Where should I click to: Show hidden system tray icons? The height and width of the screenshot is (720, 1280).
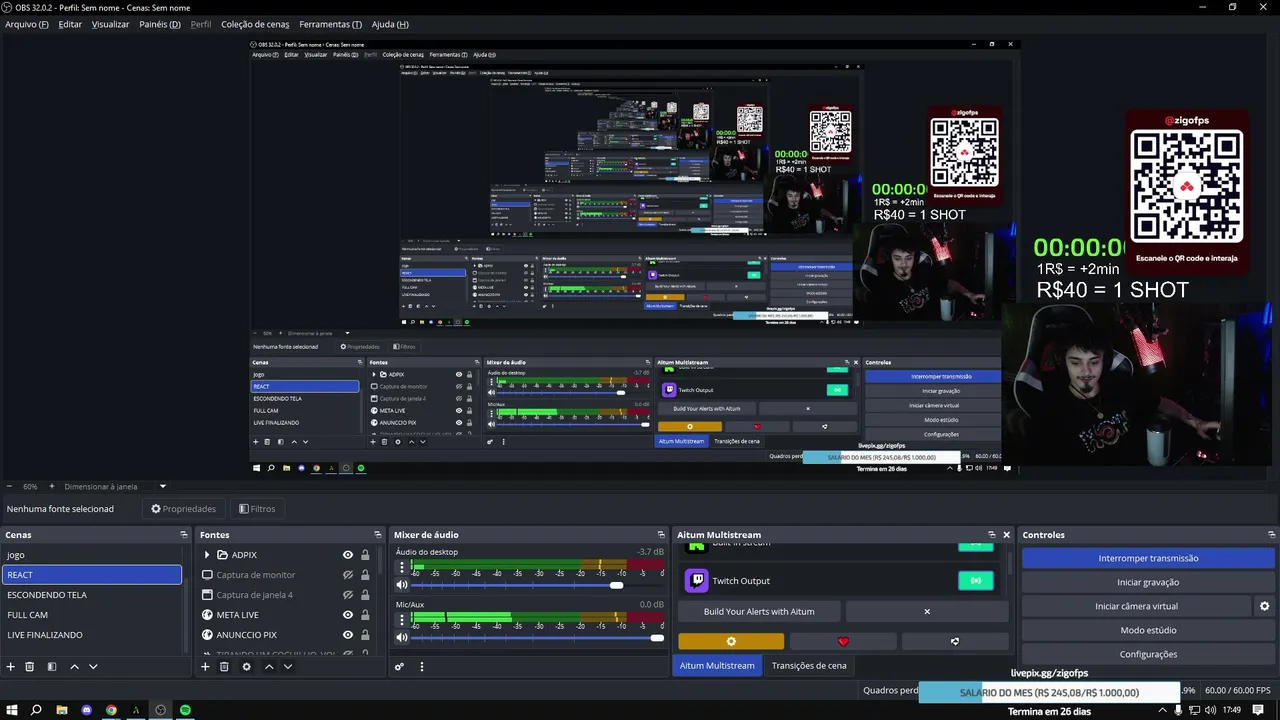(1162, 710)
